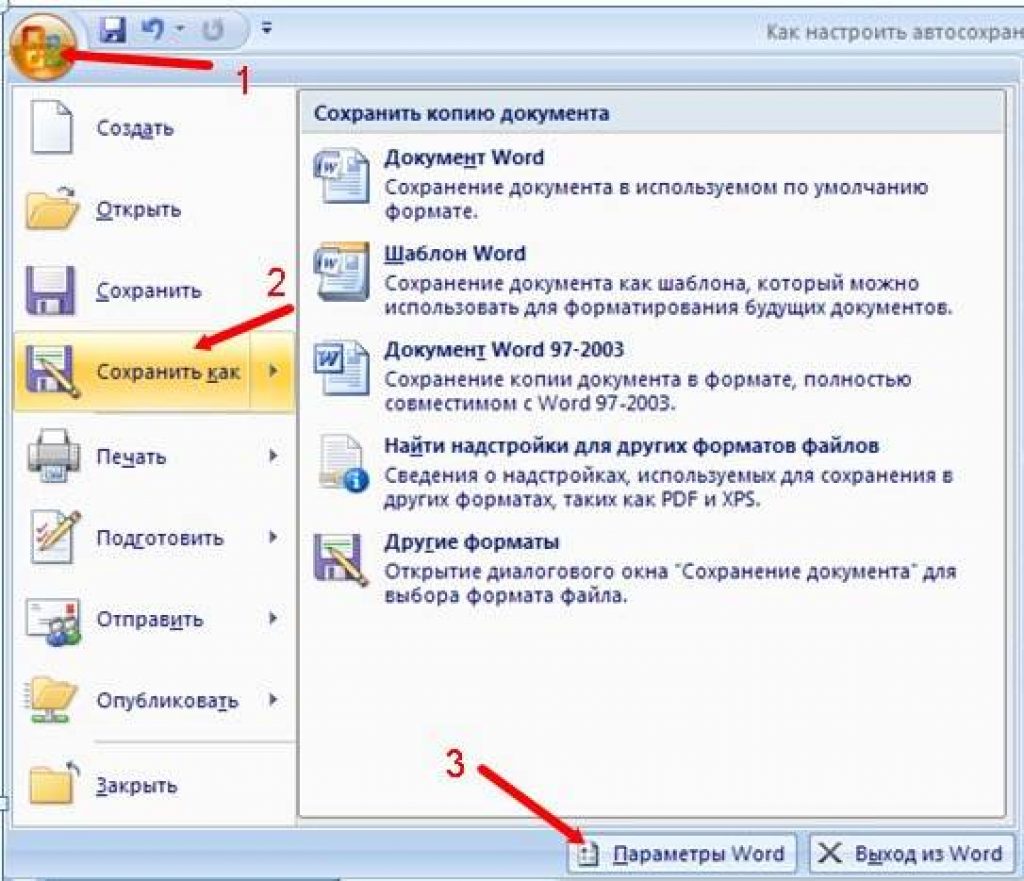
Task: Click the Параметры Word button
Action: [682, 854]
